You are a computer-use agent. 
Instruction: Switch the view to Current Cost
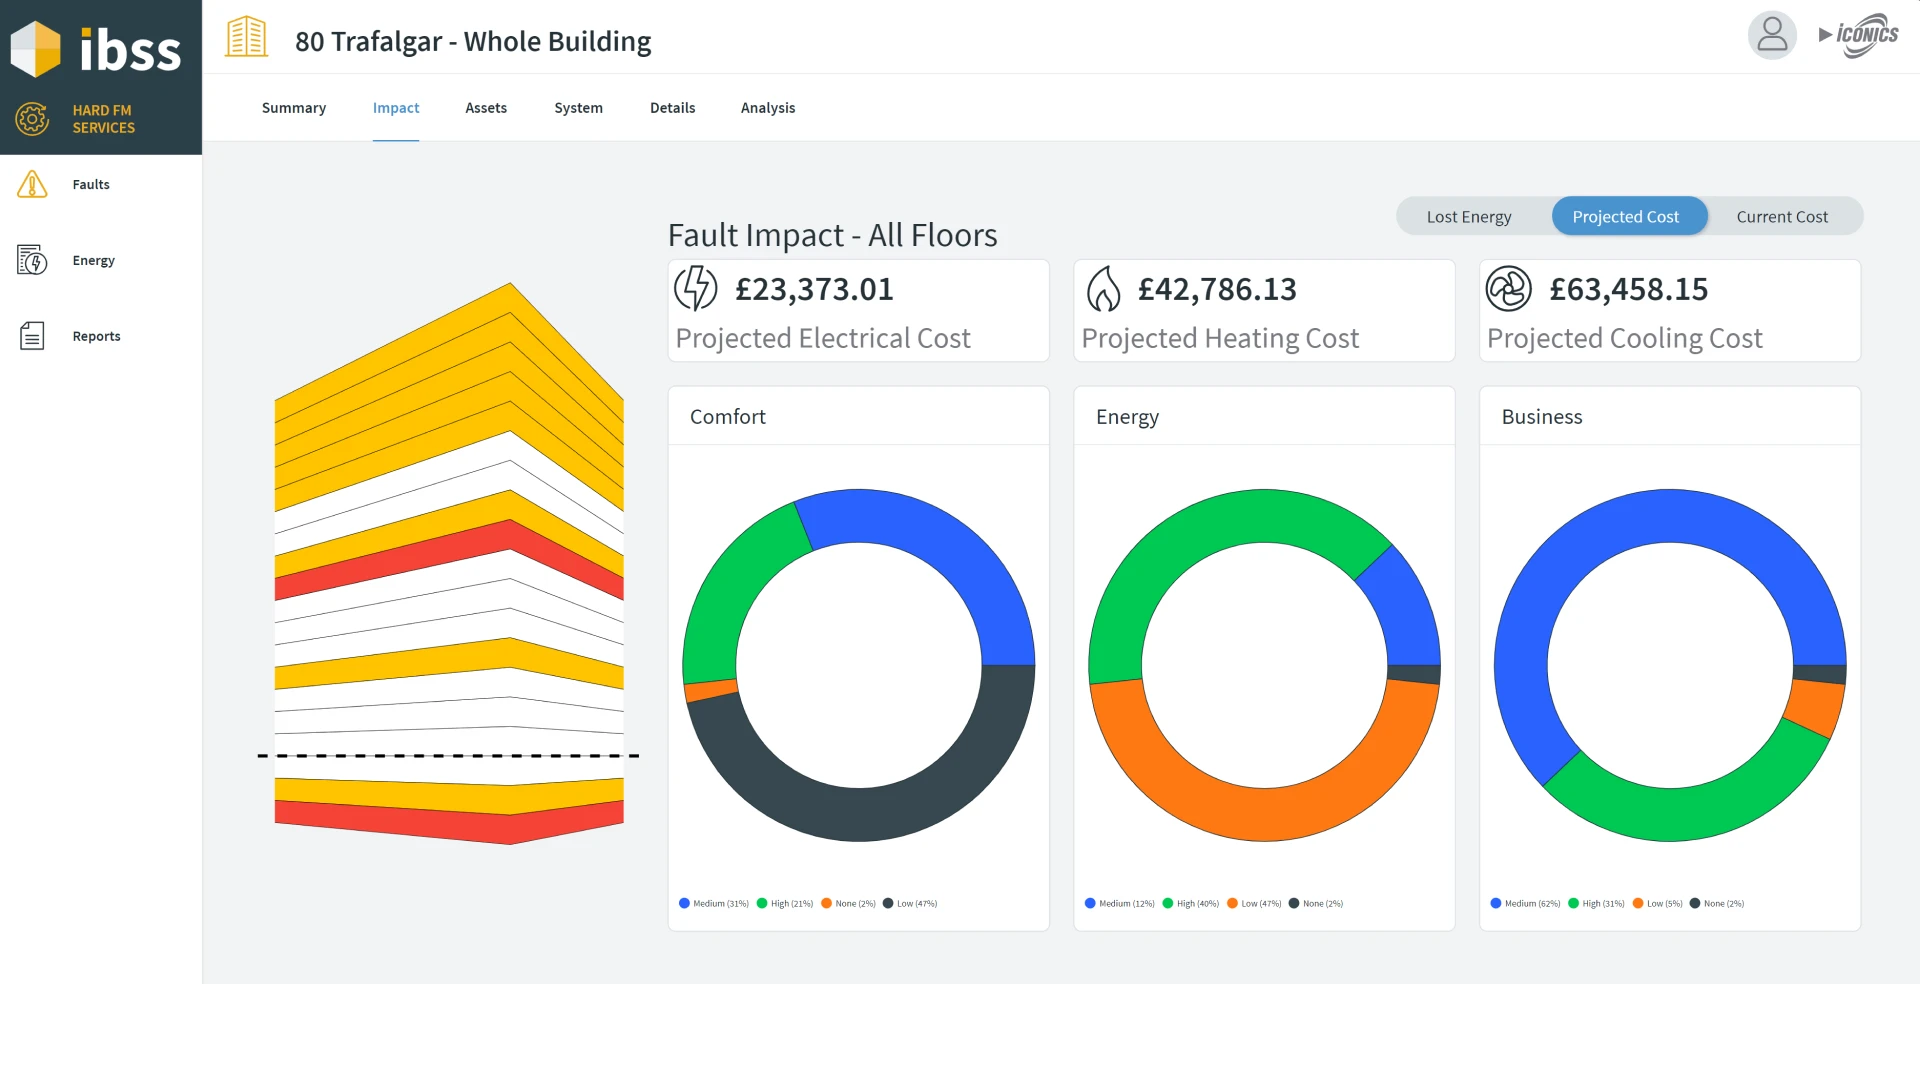(x=1781, y=217)
